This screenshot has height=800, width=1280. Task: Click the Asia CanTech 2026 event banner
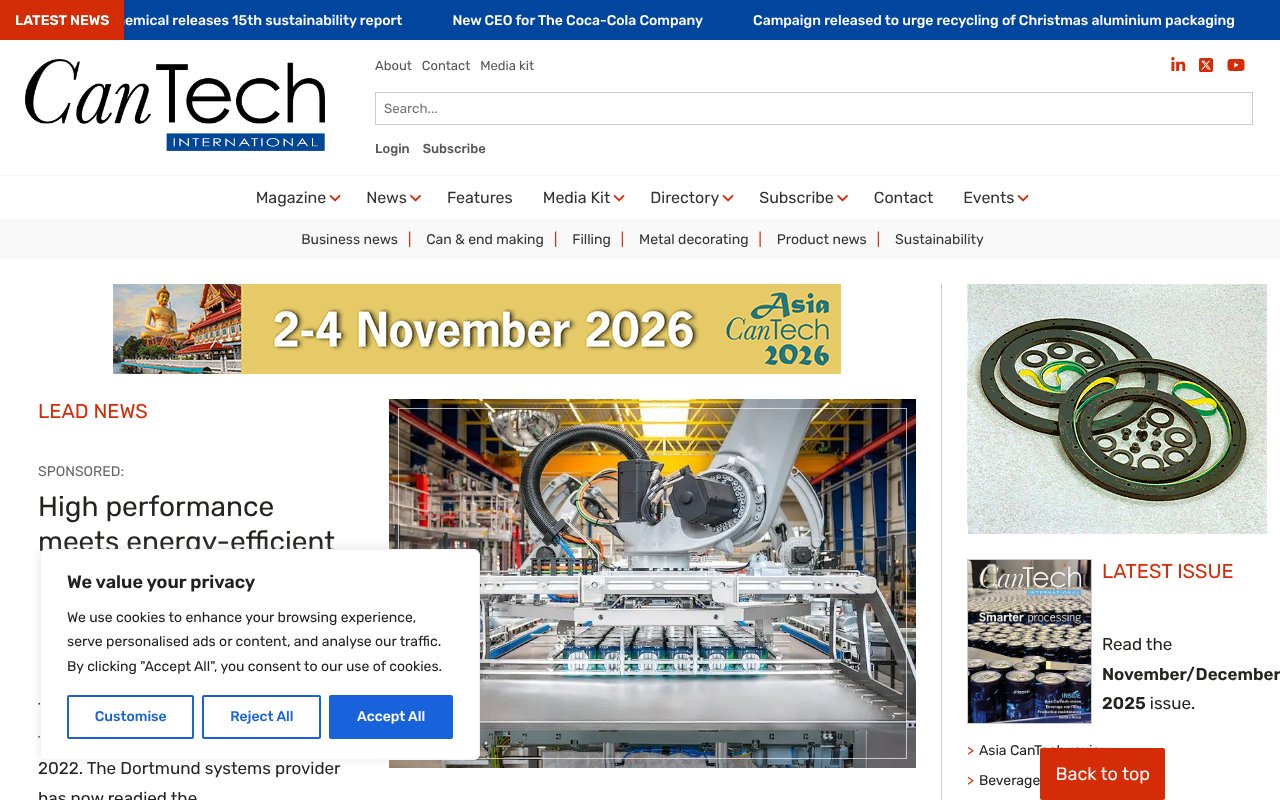(476, 328)
